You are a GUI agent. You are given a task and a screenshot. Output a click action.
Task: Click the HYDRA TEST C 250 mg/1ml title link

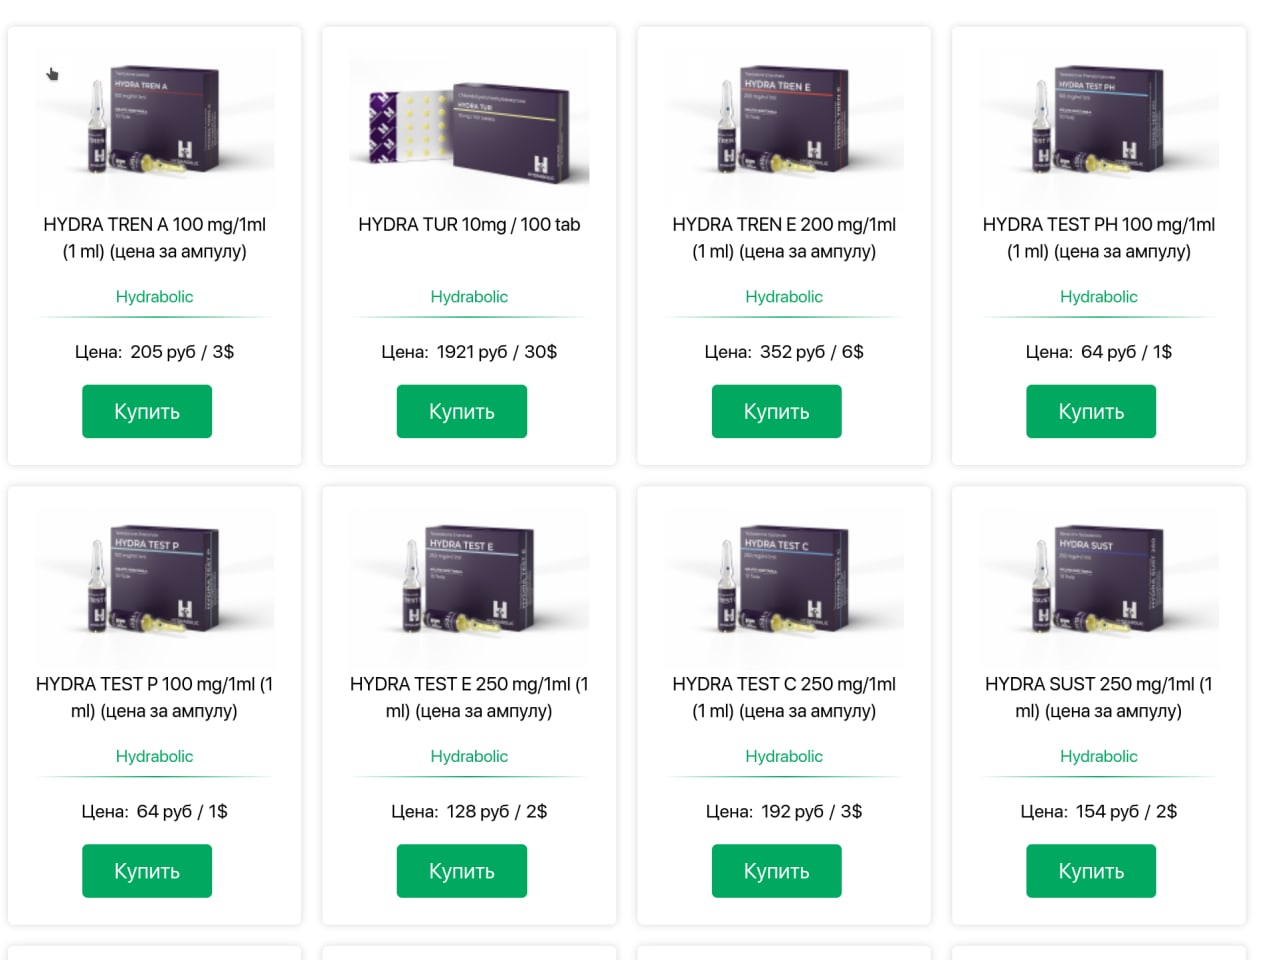784,697
